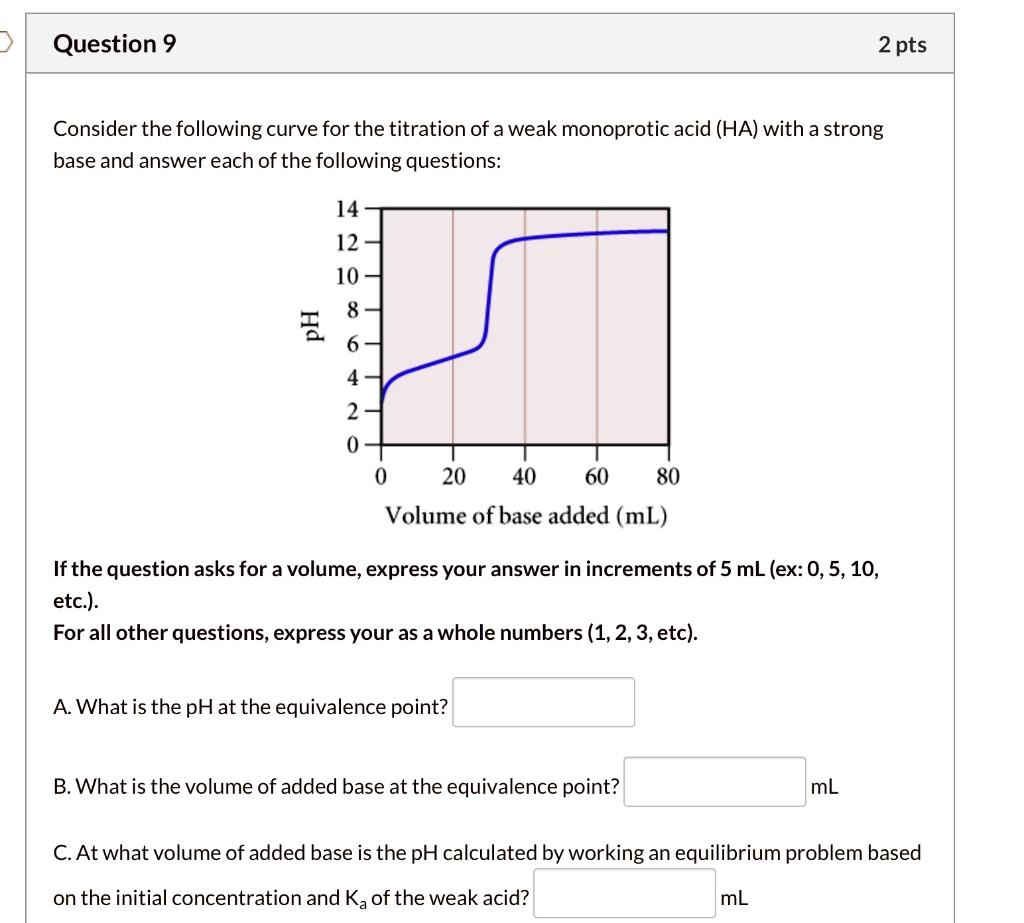Click inside the pH equivalence point answer box
Screen dimensions: 1024x923
click(x=543, y=702)
